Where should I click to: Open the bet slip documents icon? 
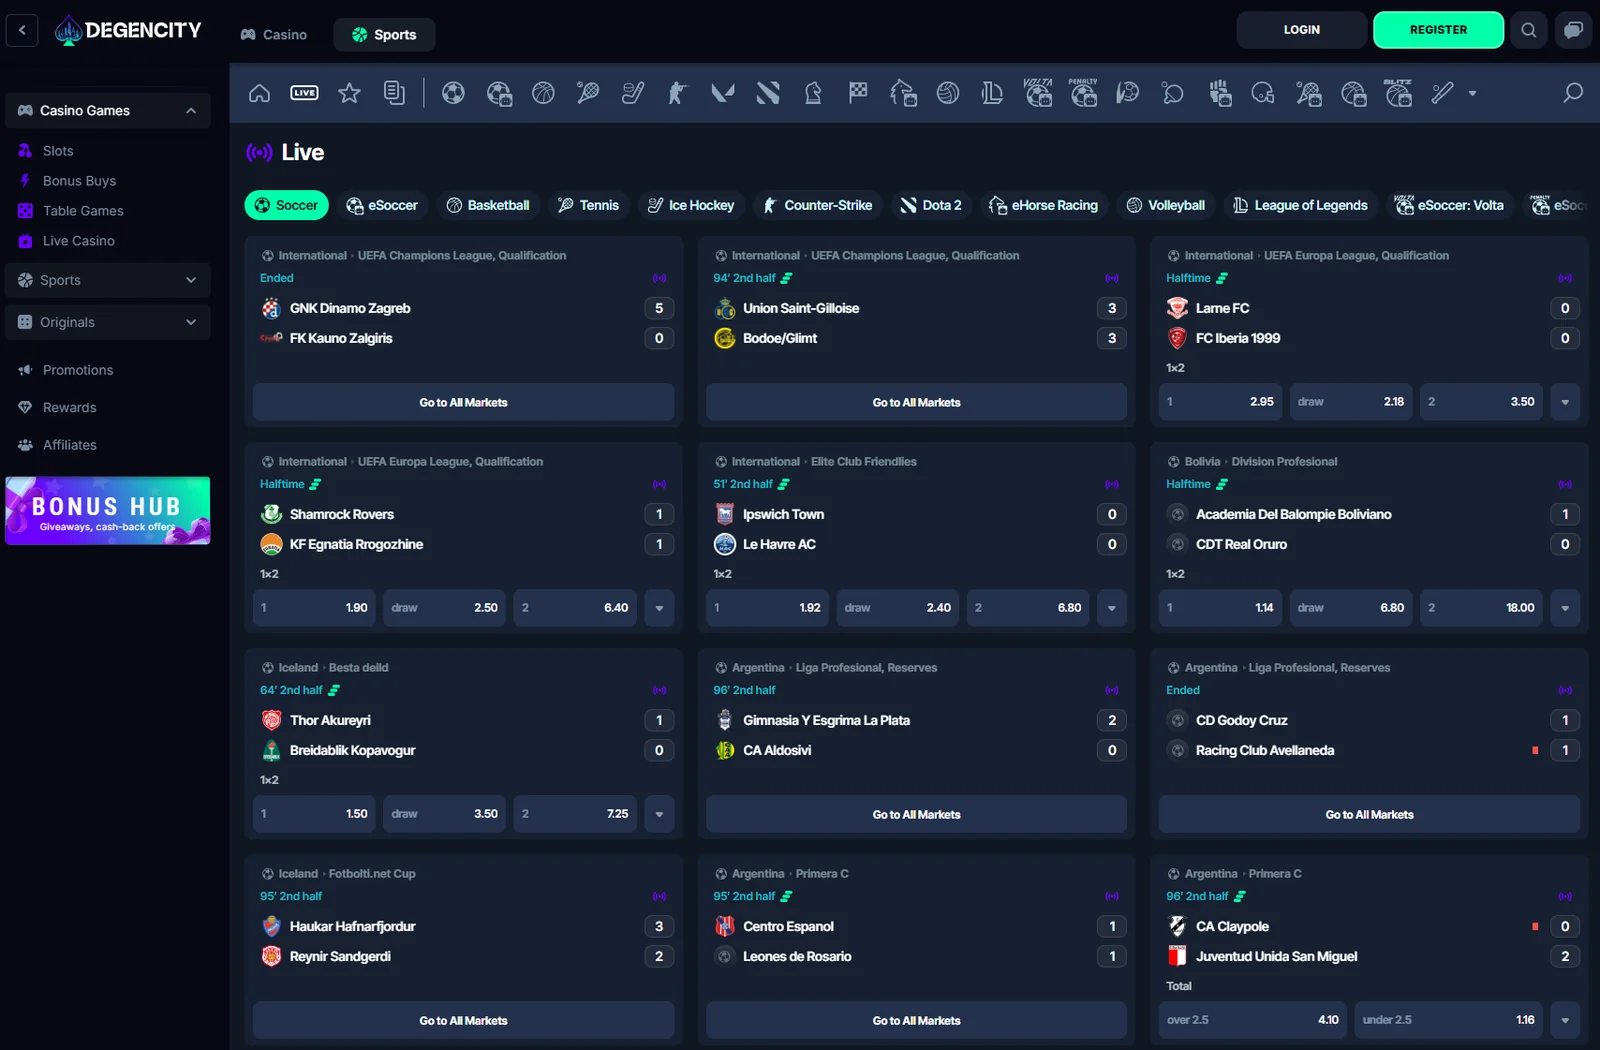[x=394, y=93]
